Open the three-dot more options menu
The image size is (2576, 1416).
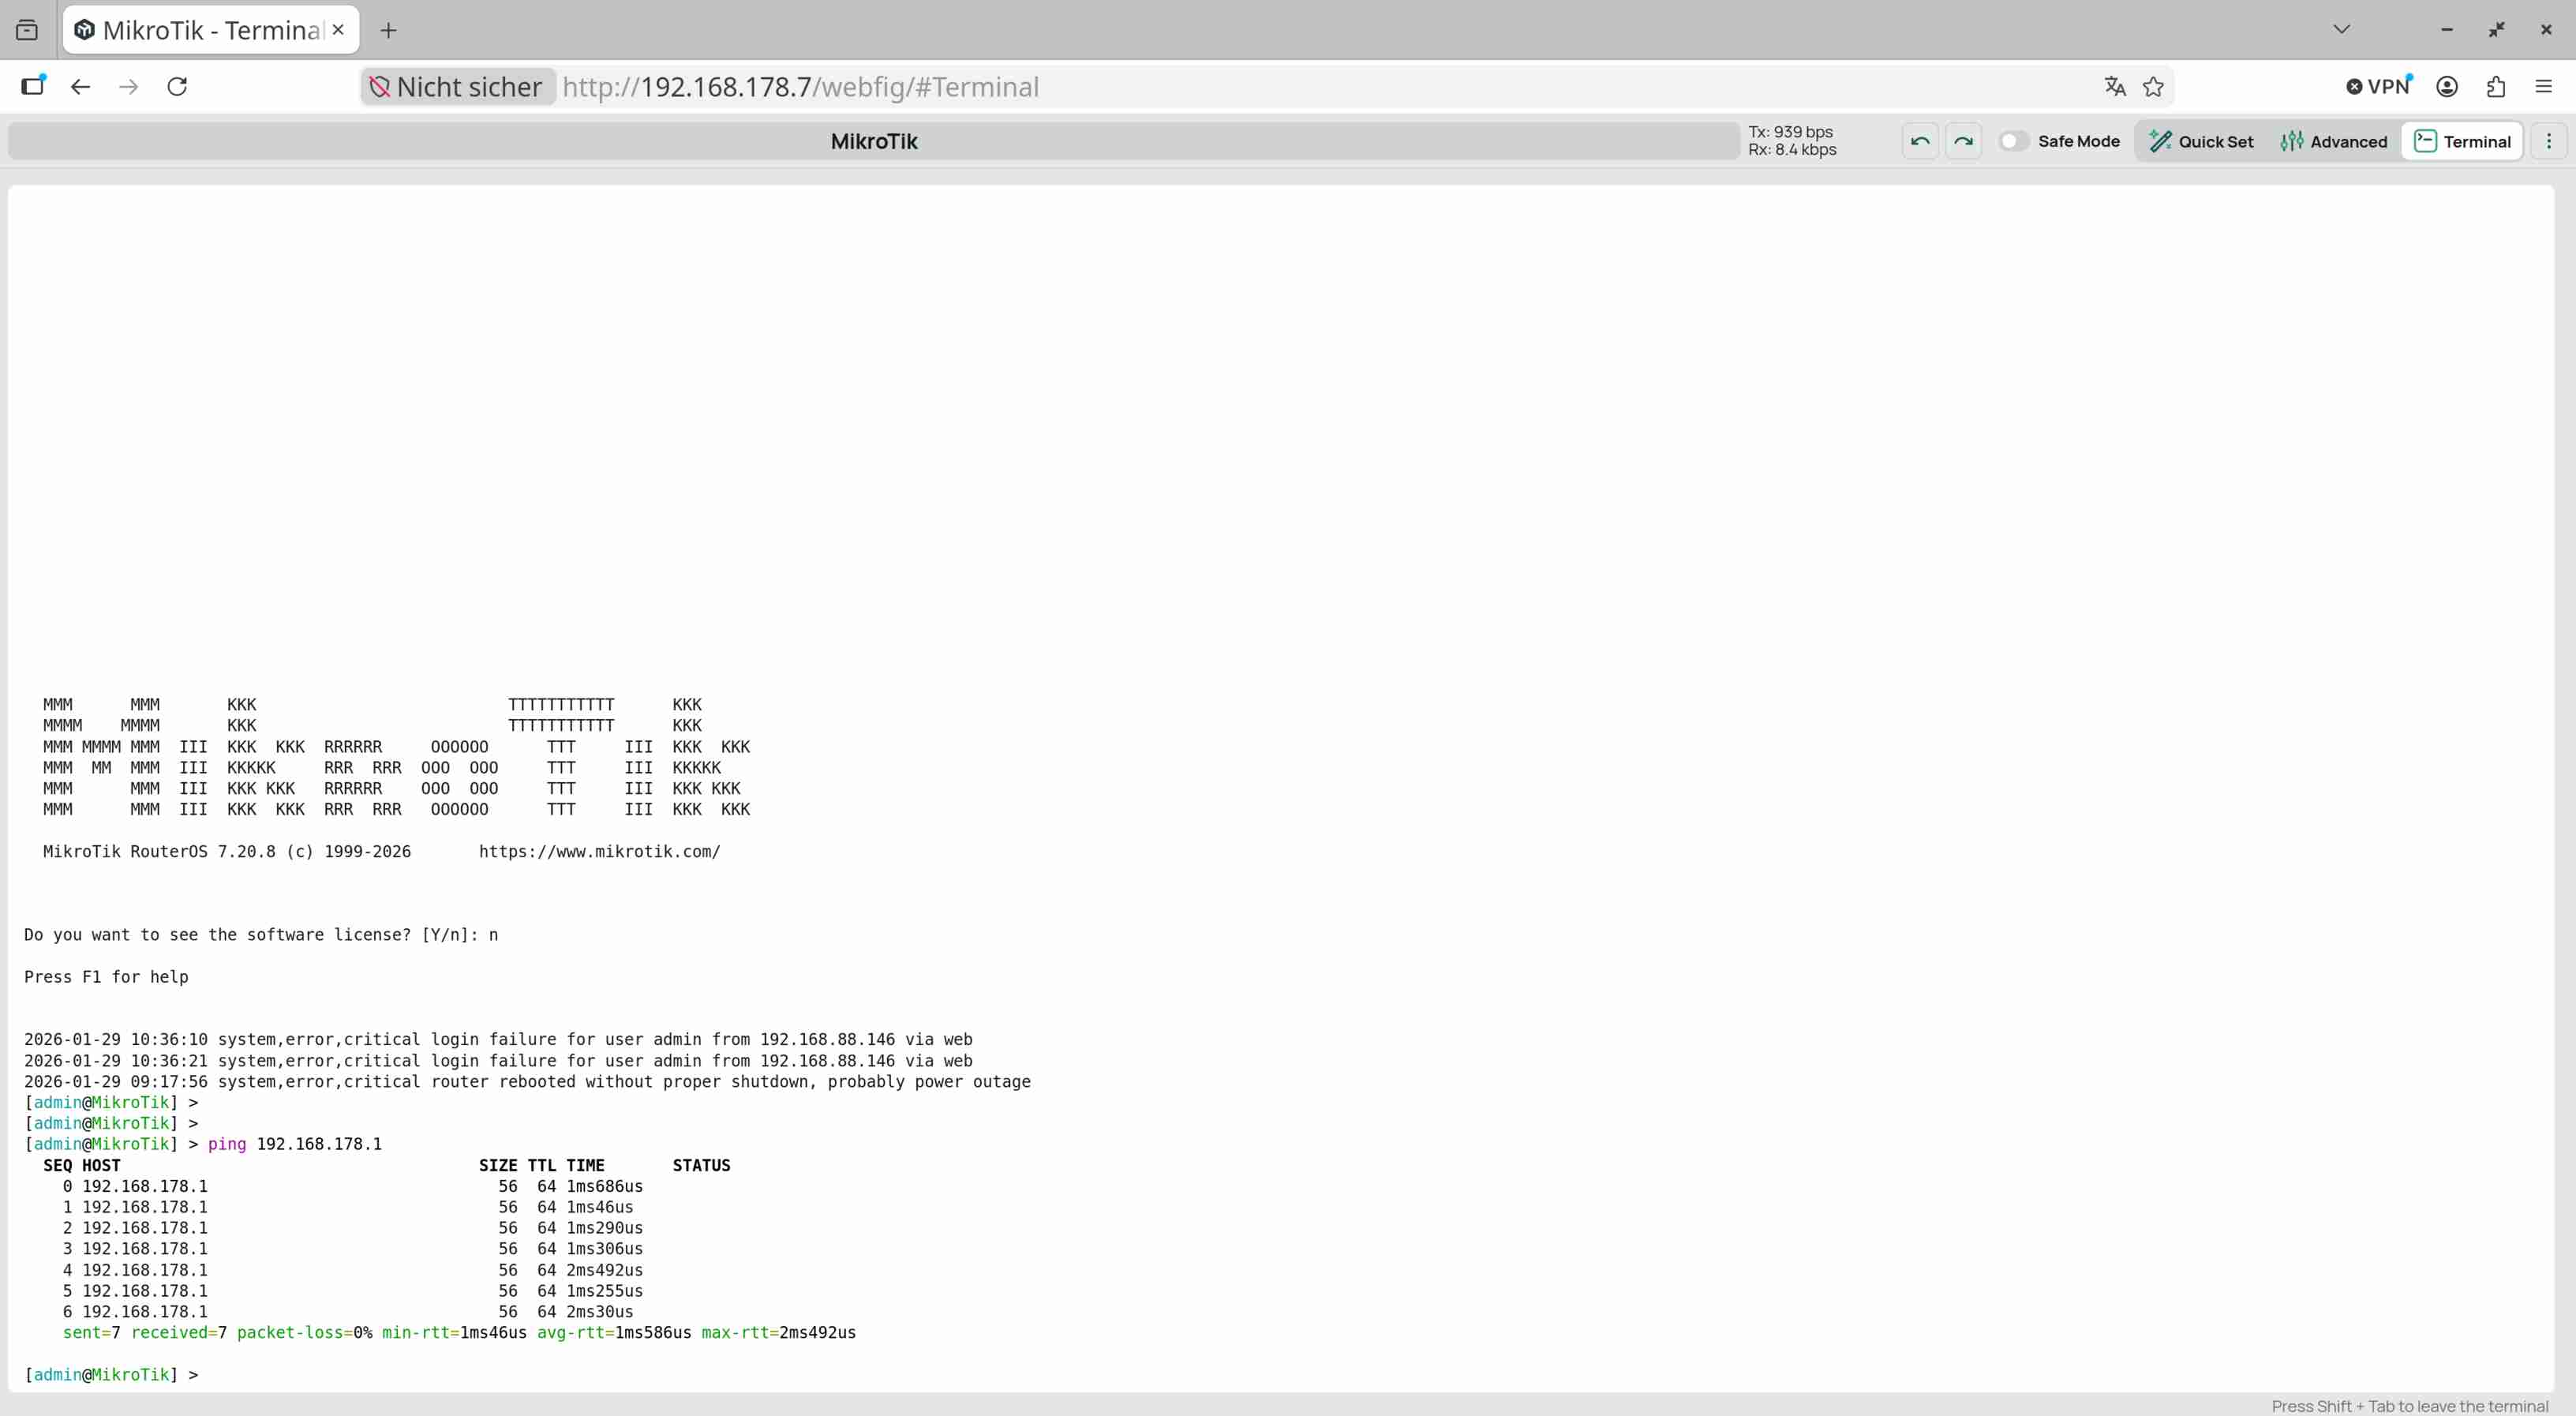pos(2549,141)
